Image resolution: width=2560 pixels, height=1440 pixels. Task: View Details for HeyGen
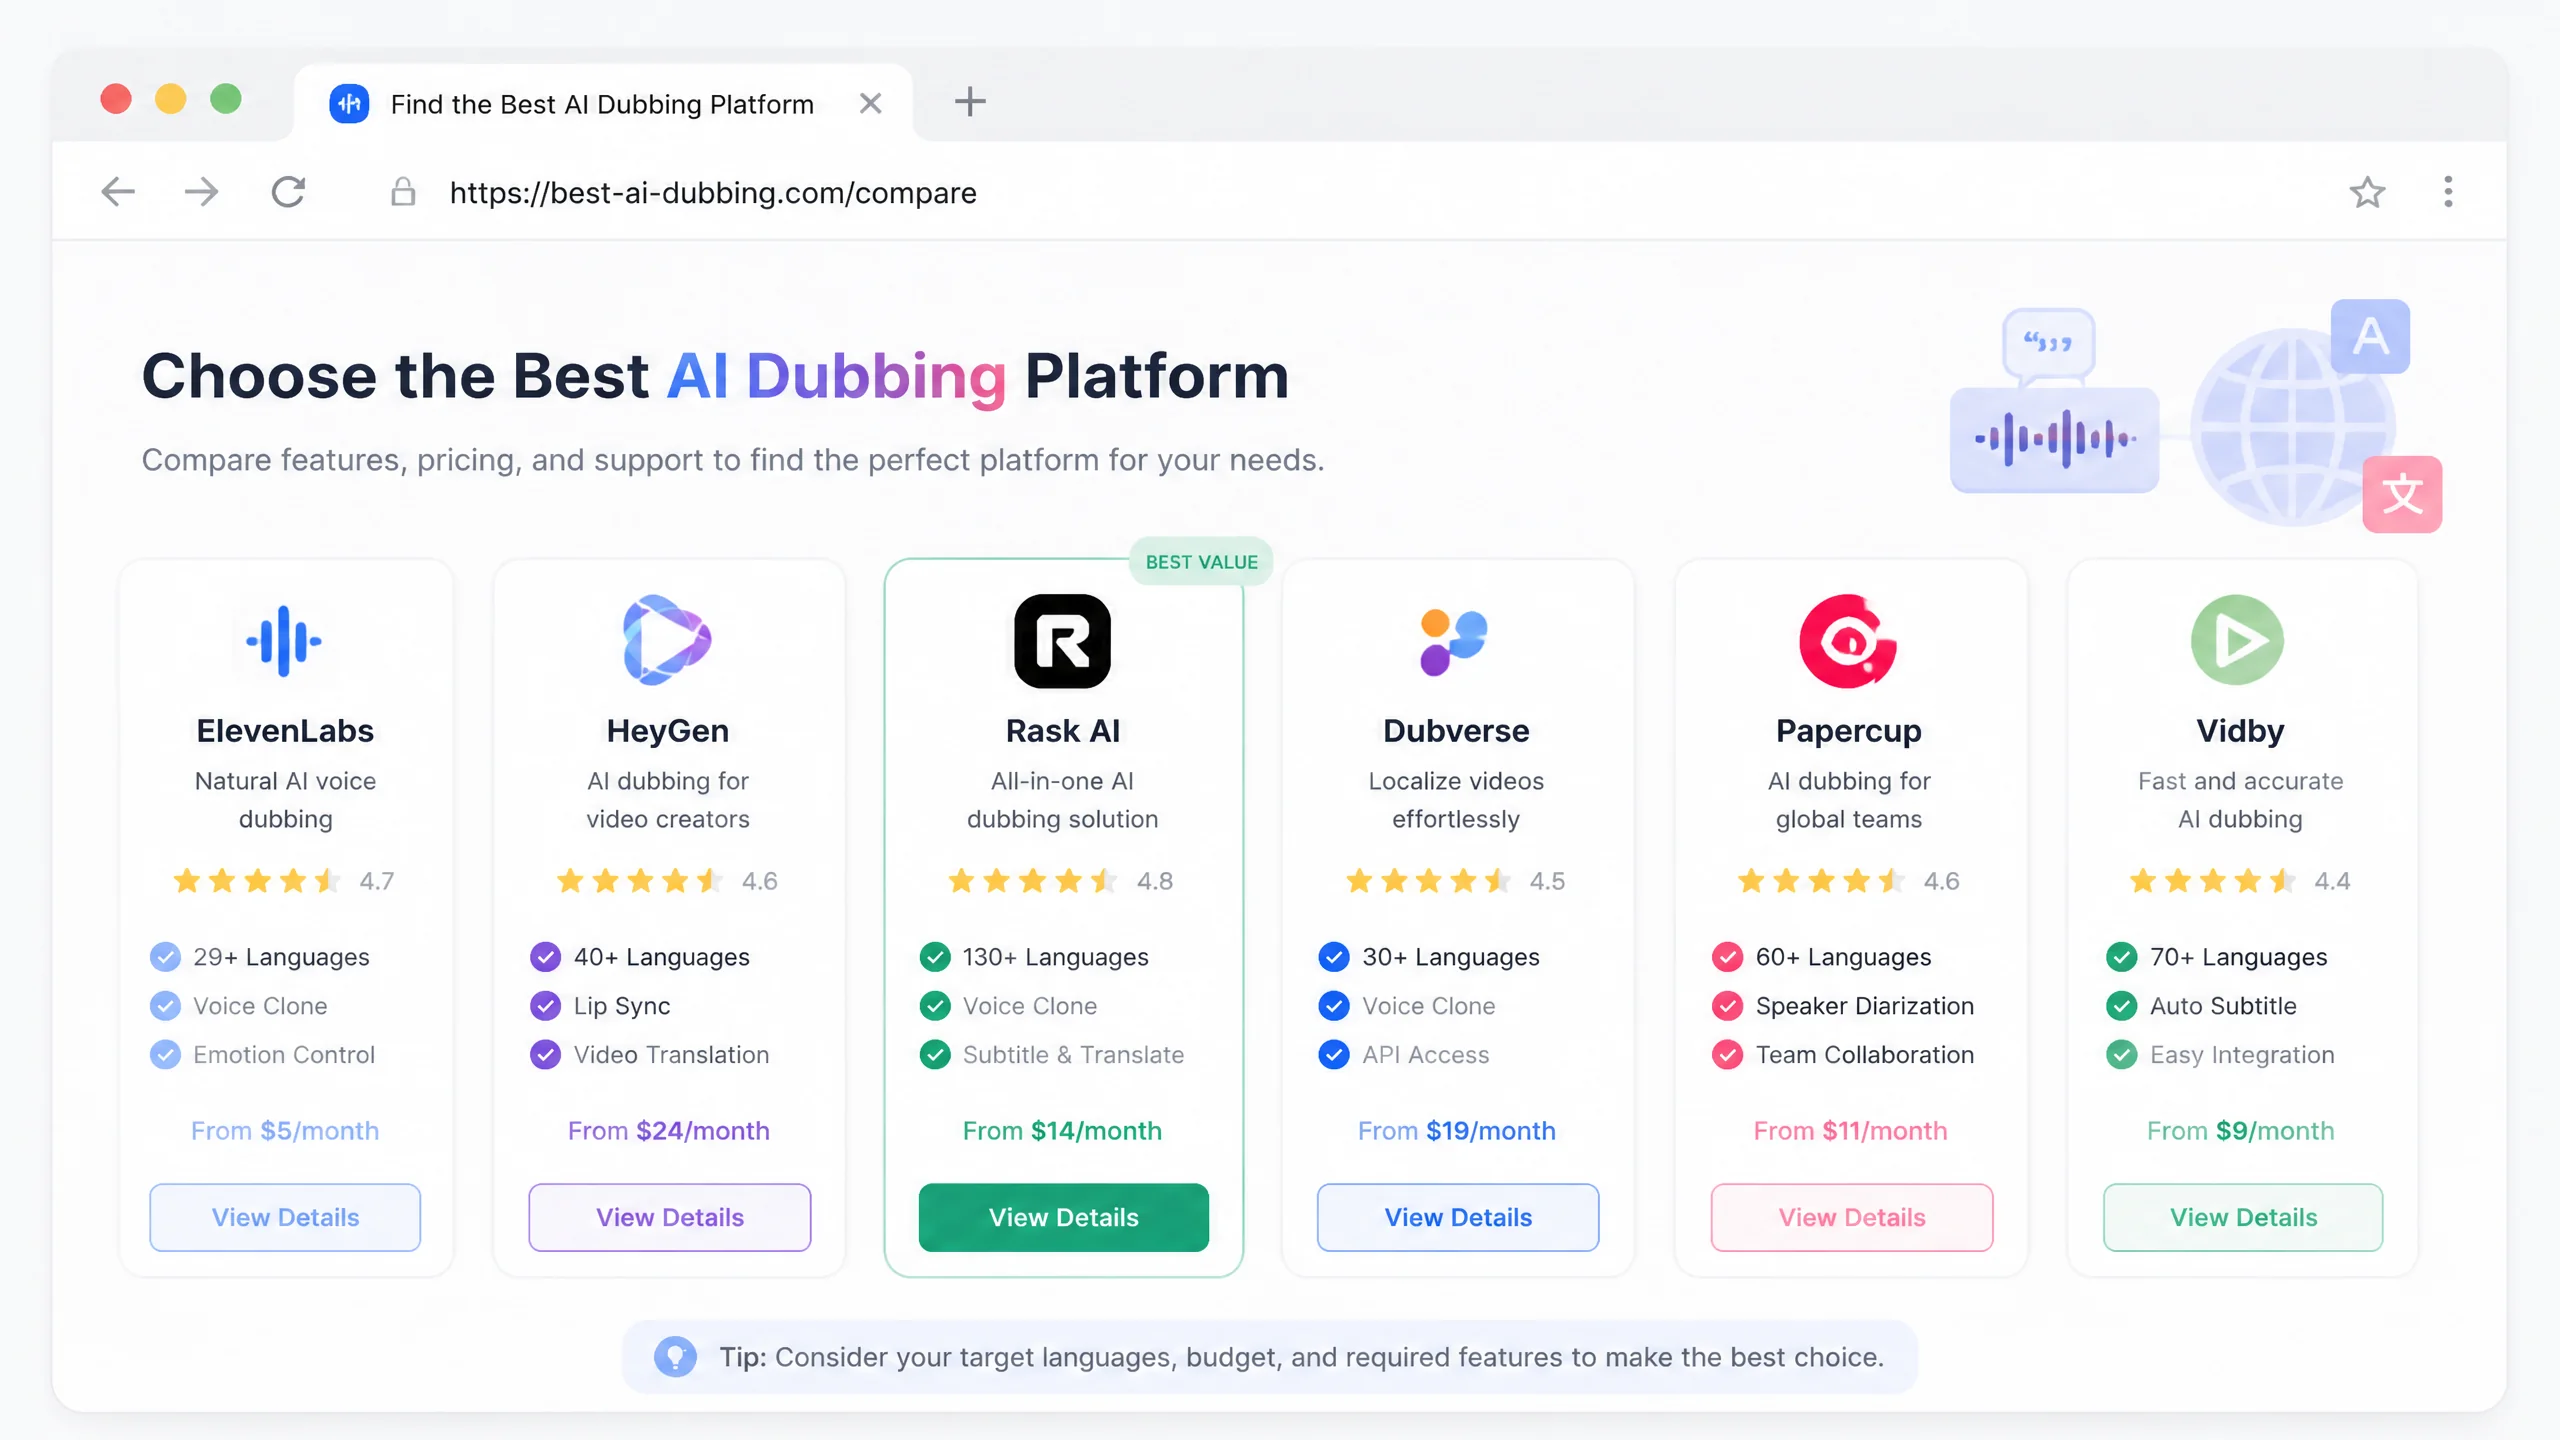670,1217
